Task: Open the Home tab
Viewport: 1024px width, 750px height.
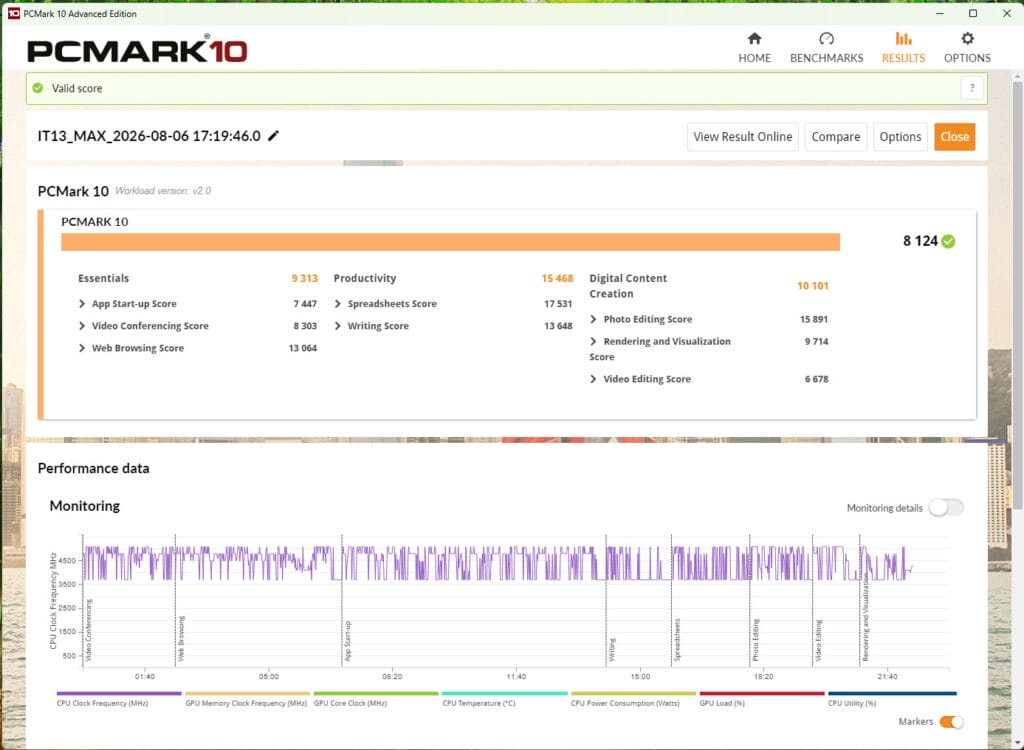Action: tap(754, 48)
